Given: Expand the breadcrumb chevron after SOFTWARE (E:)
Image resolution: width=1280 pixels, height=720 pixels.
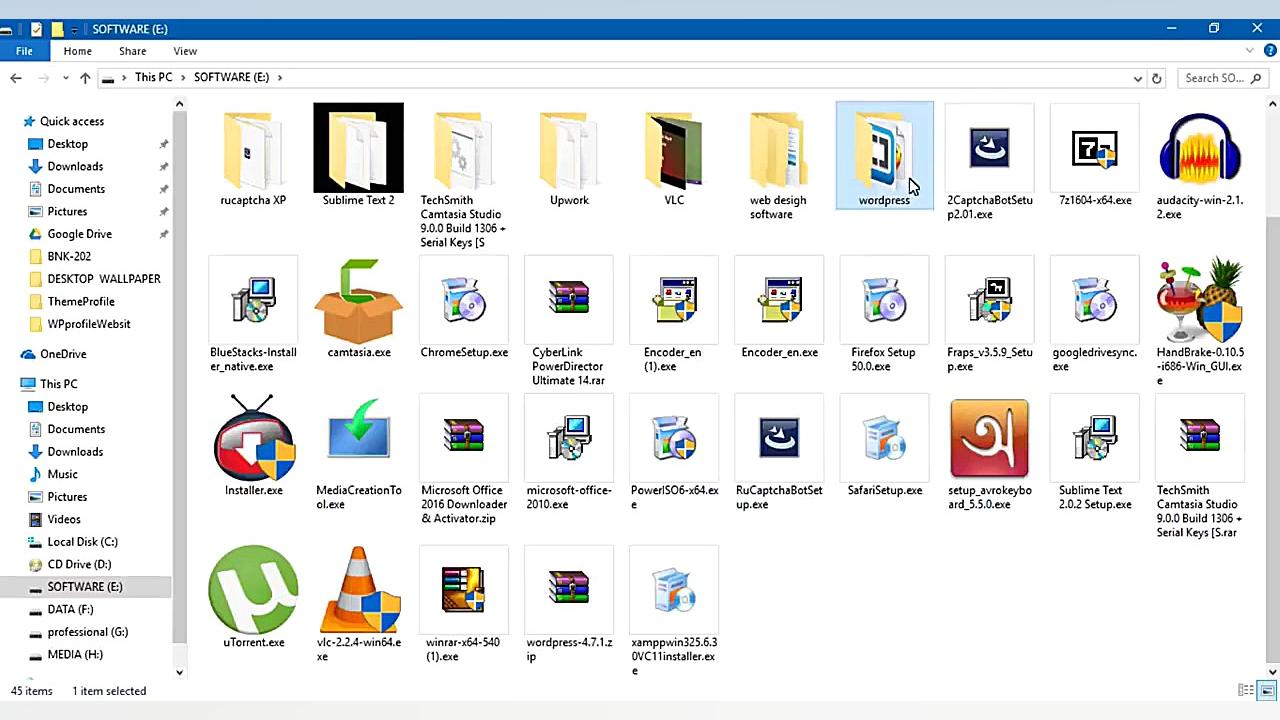Looking at the screenshot, I should pyautogui.click(x=280, y=77).
